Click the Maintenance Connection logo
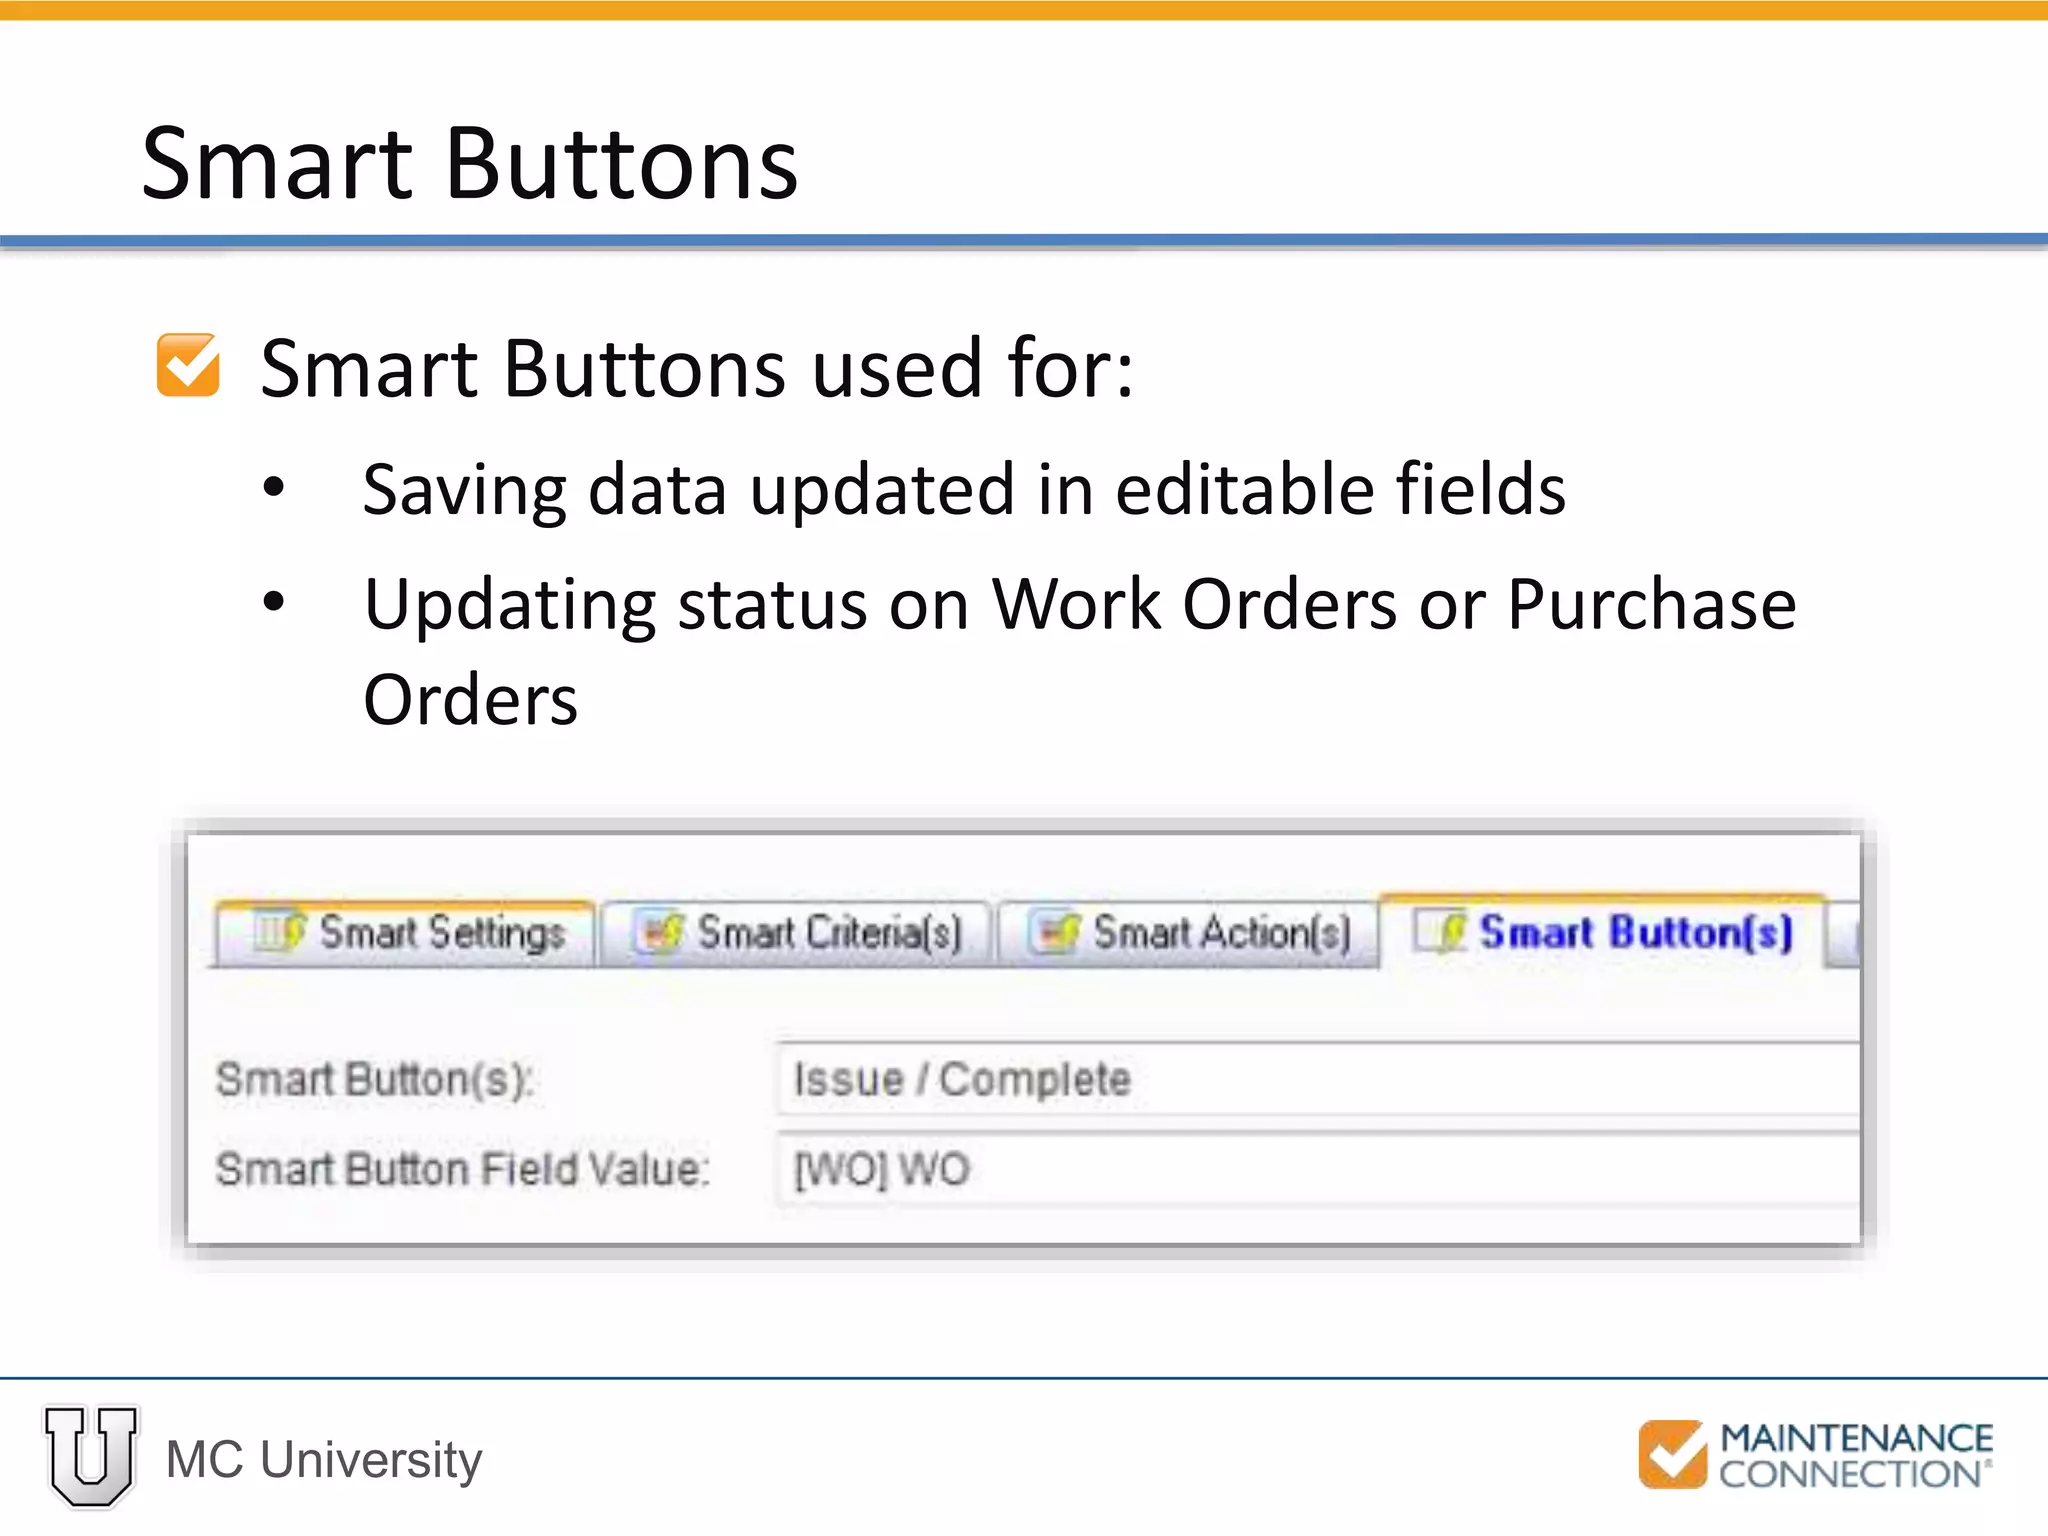This screenshot has width=2048, height=1536. (1815, 1455)
